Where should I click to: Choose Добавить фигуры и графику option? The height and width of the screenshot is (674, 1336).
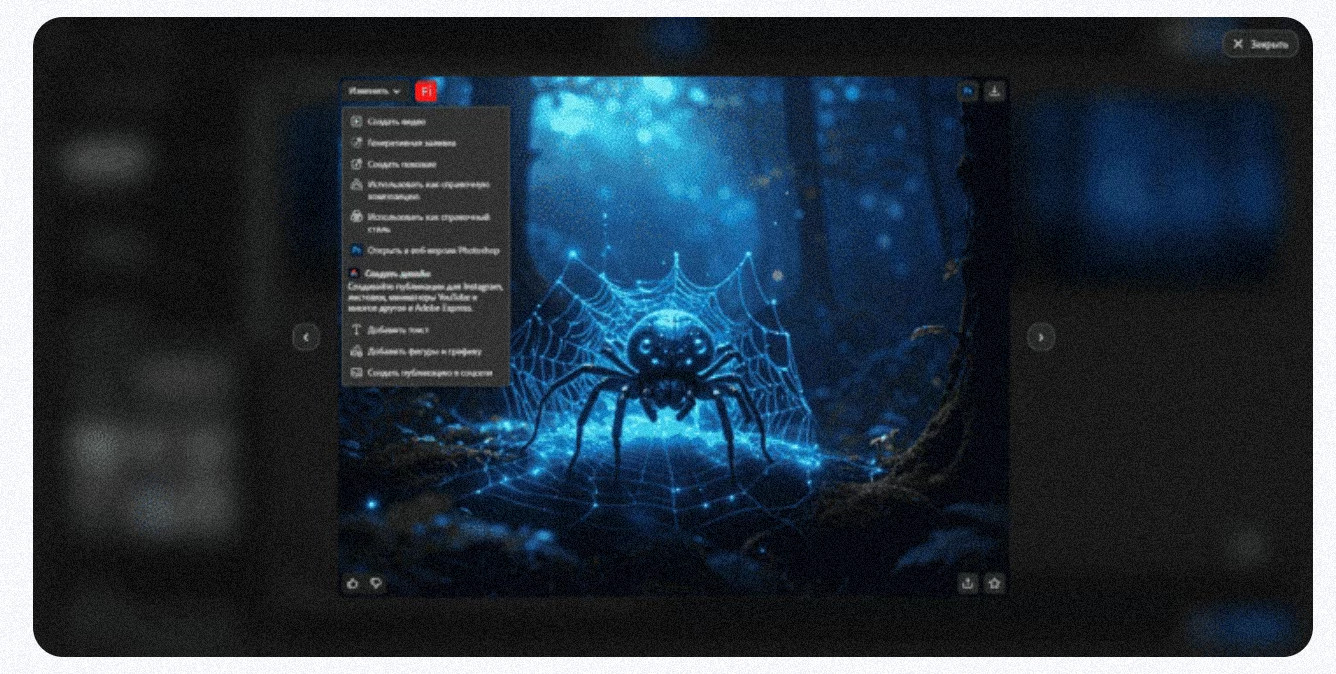pos(423,351)
